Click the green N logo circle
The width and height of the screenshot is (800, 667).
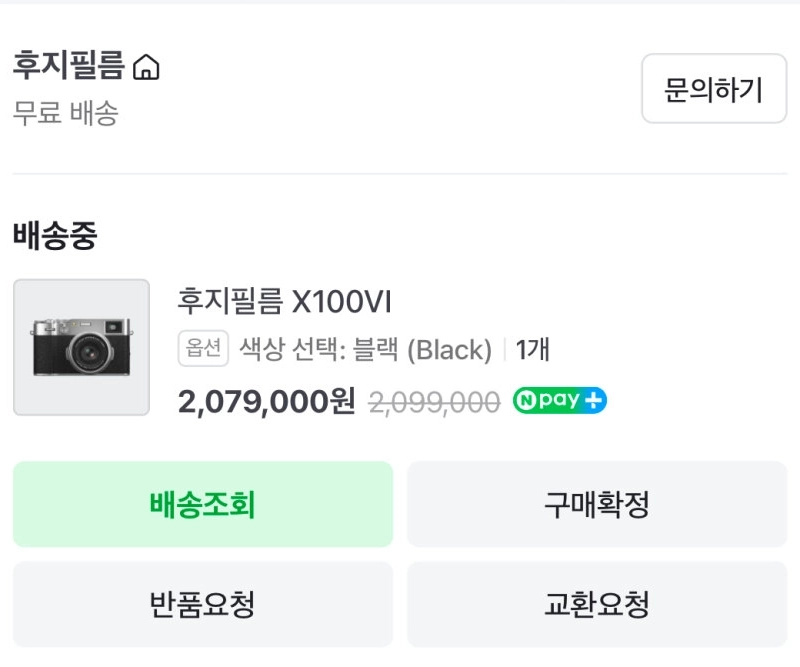[x=526, y=401]
